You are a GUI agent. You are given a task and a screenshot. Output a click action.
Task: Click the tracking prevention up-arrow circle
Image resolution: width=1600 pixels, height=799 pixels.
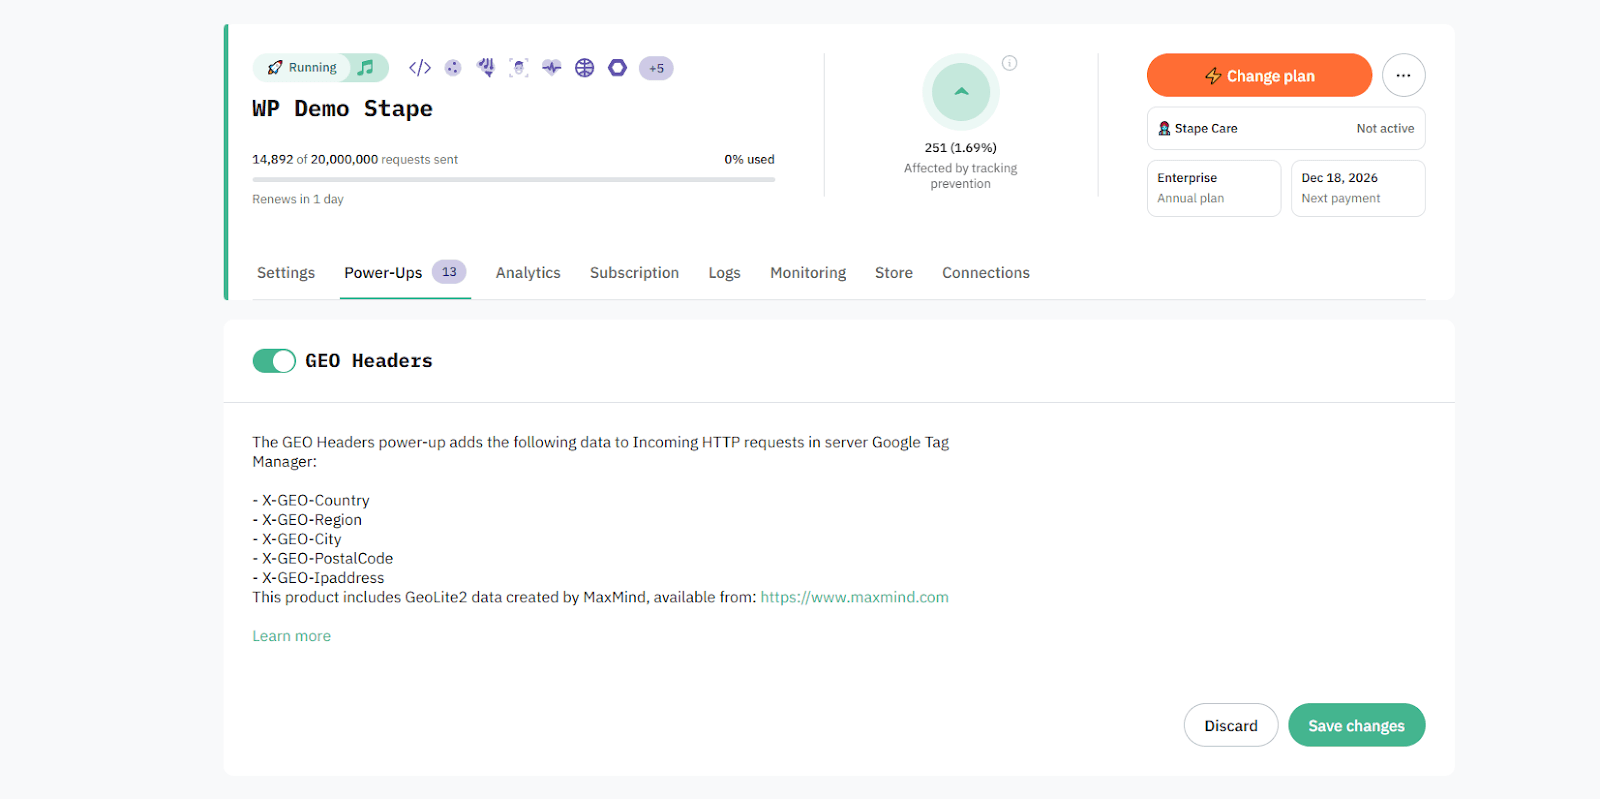coord(961,92)
